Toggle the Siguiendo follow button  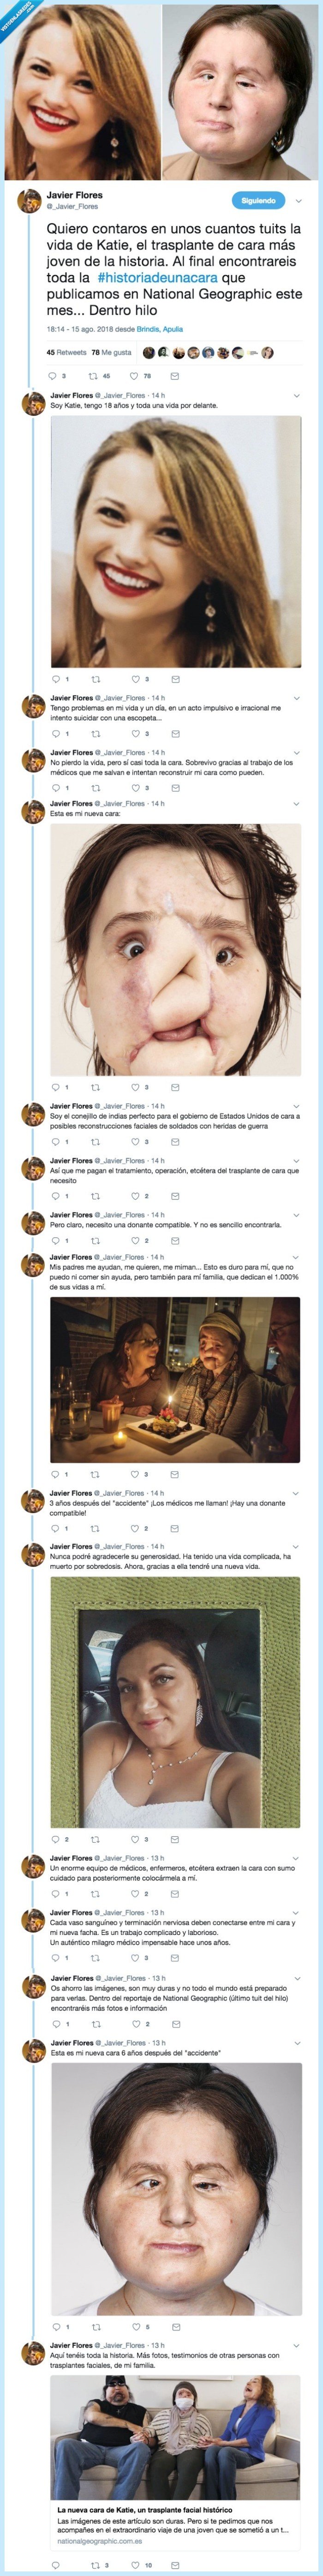click(258, 201)
